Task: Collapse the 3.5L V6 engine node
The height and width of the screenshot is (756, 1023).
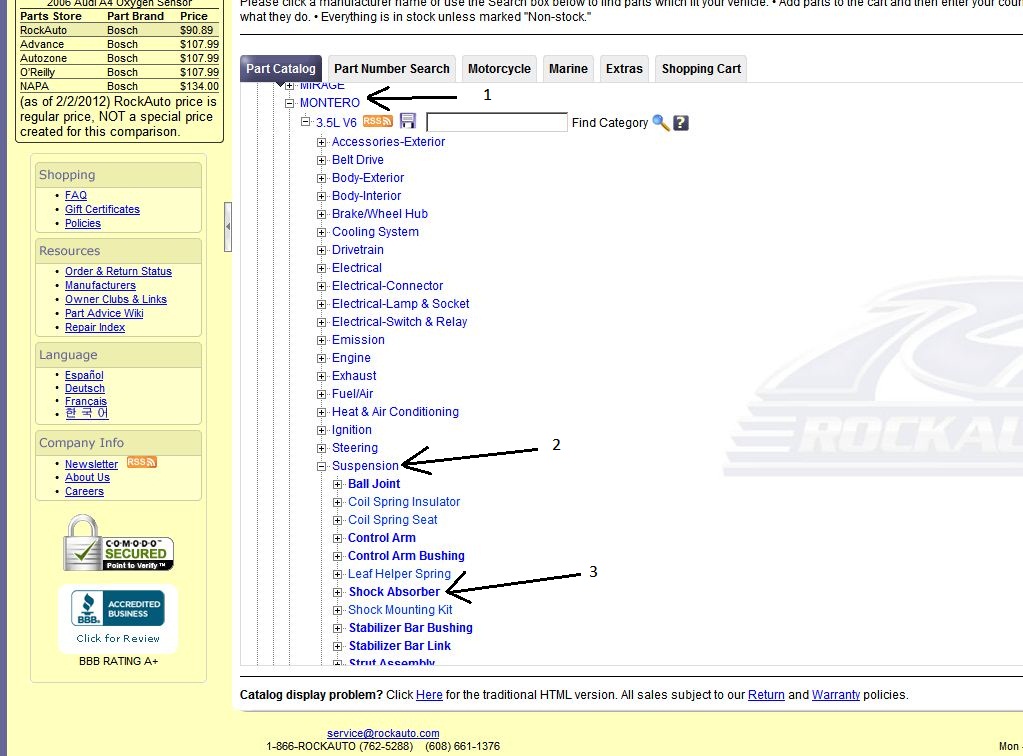Action: [305, 121]
